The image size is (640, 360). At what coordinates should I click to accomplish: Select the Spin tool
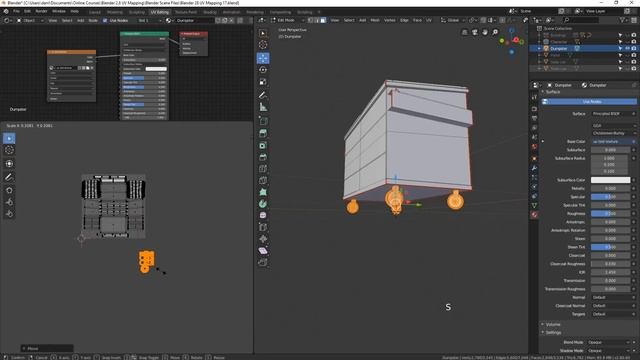click(263, 204)
